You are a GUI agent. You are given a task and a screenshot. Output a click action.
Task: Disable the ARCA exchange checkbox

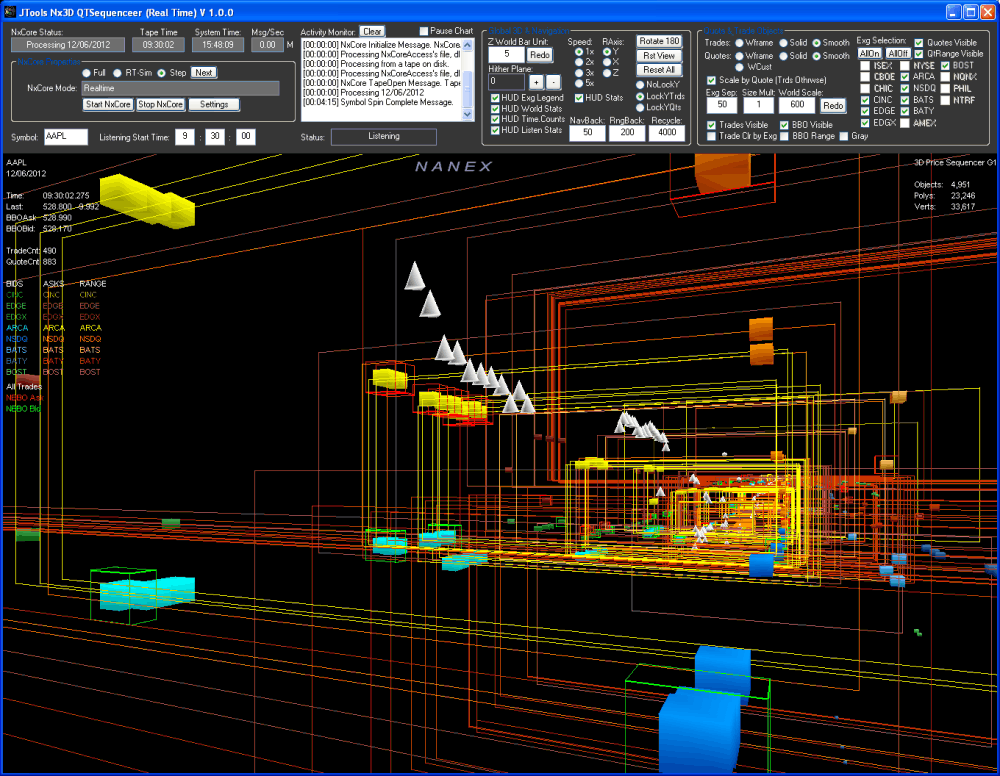[x=905, y=77]
